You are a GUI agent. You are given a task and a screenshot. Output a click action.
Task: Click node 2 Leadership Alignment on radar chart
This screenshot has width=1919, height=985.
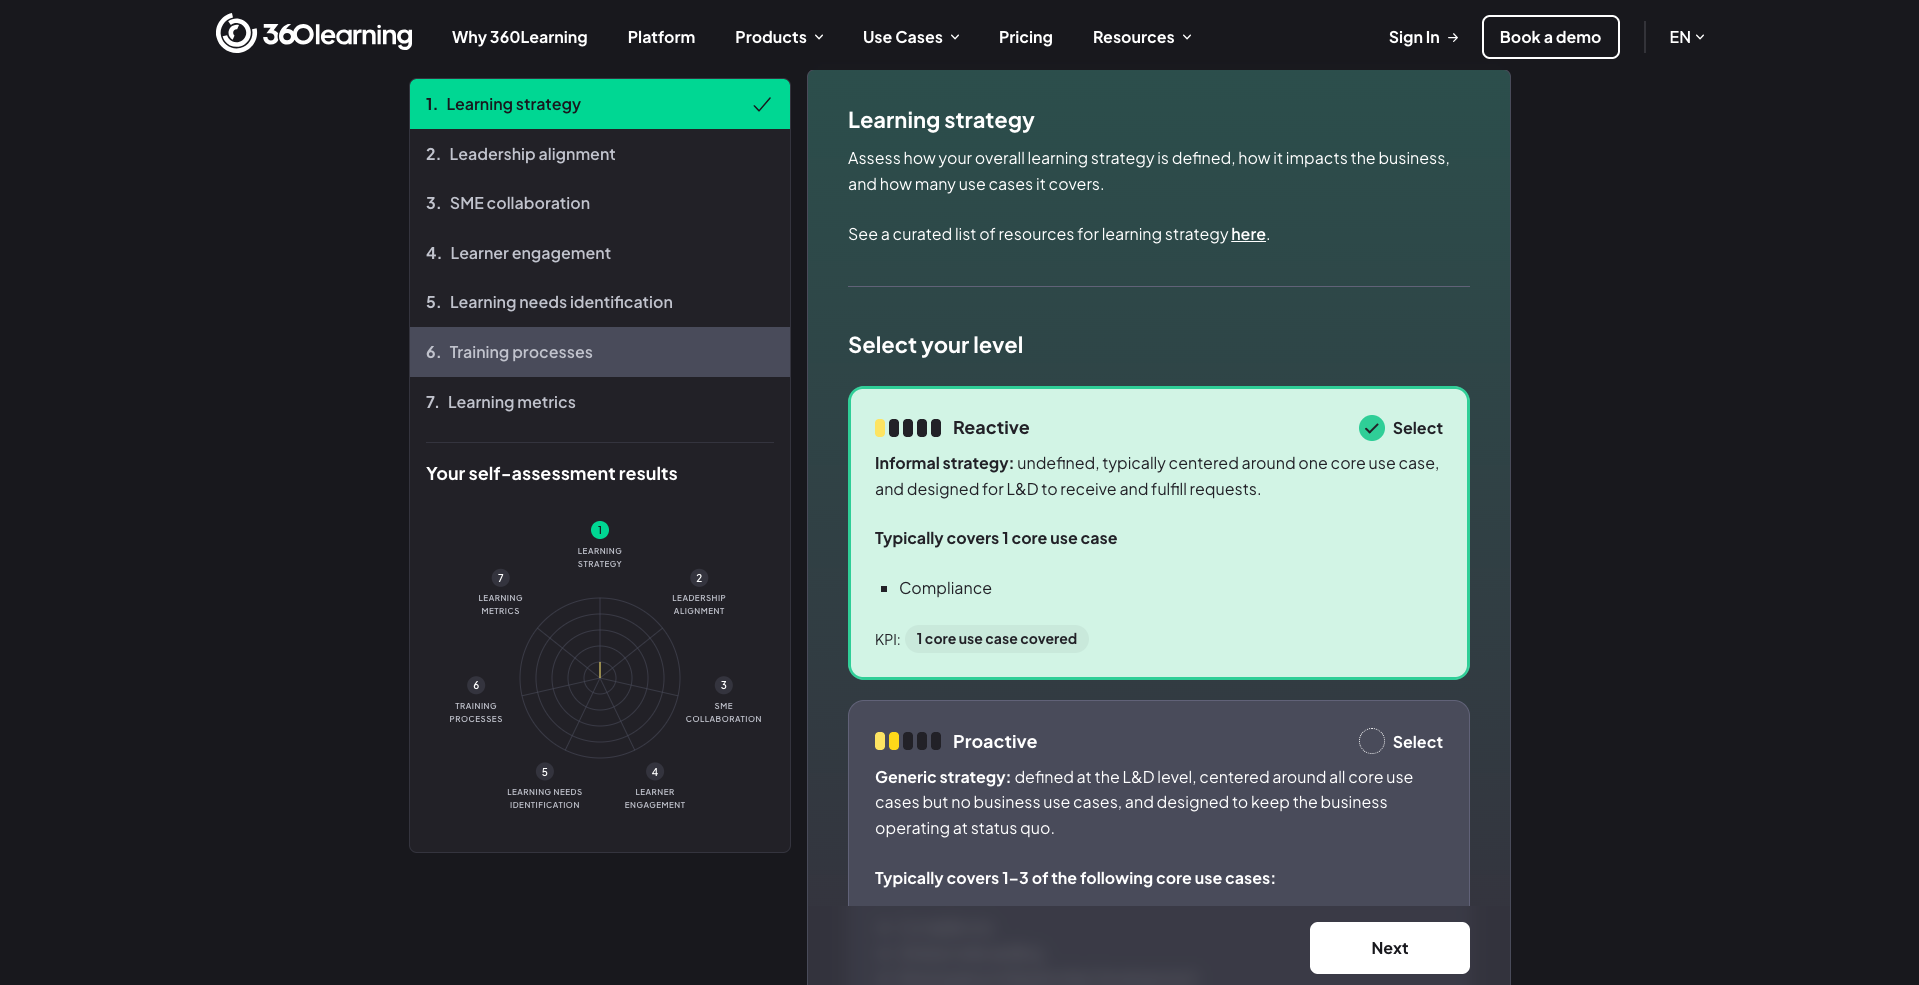point(699,578)
